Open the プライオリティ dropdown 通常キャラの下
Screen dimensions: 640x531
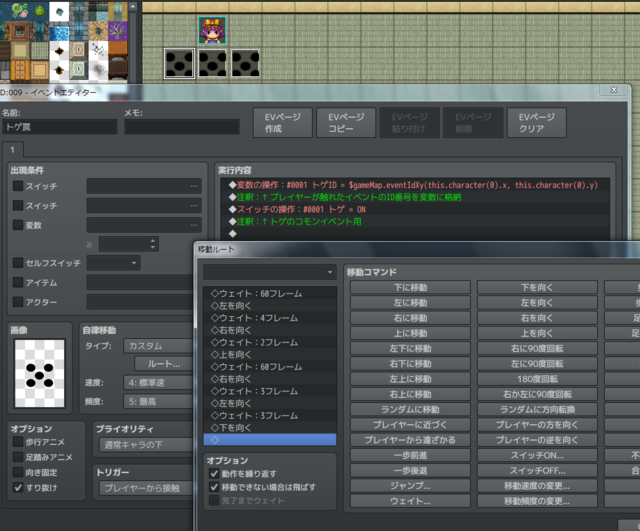146,445
